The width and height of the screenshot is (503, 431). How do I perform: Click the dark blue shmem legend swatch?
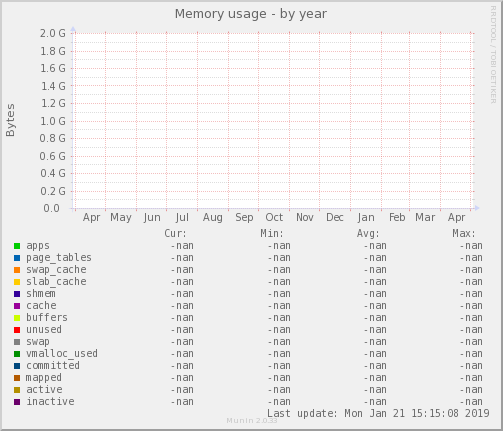pyautogui.click(x=17, y=294)
